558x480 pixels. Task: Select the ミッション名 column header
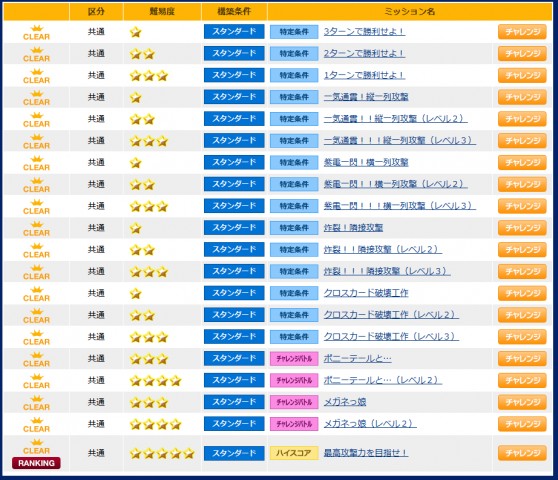(x=410, y=11)
